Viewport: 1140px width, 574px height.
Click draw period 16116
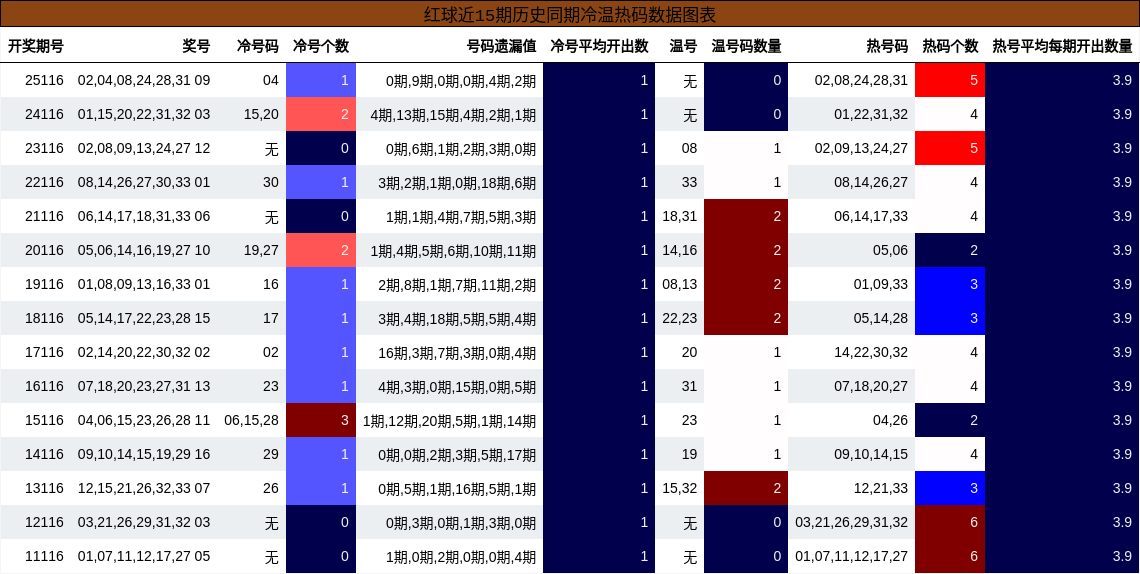tap(44, 387)
